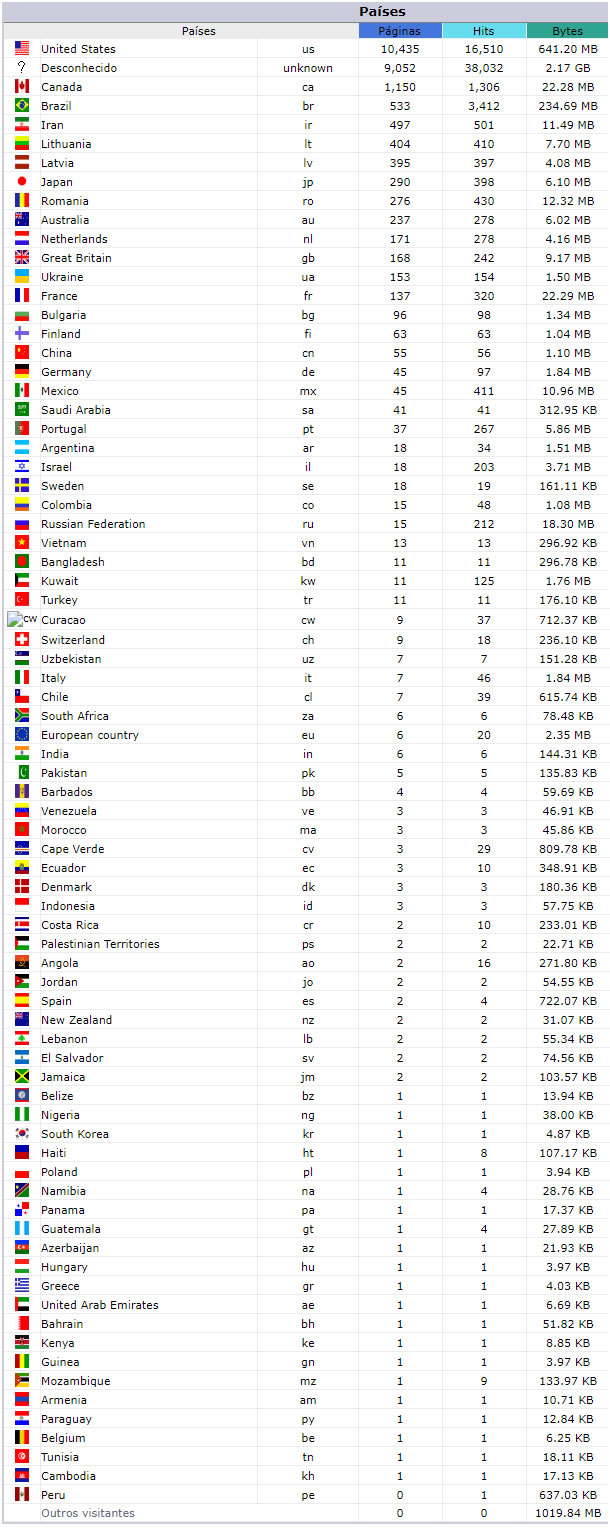Click the South Africa flag icon
This screenshot has width=610, height=1529.
22,715
